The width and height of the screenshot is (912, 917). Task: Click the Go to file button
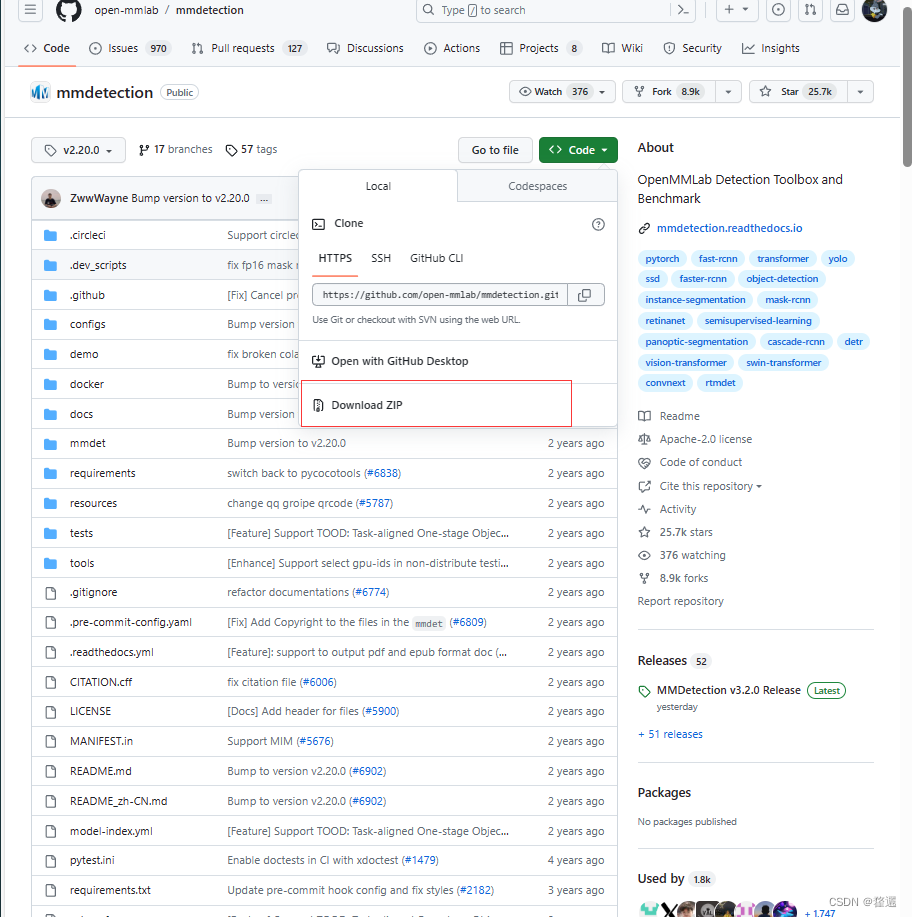click(495, 150)
